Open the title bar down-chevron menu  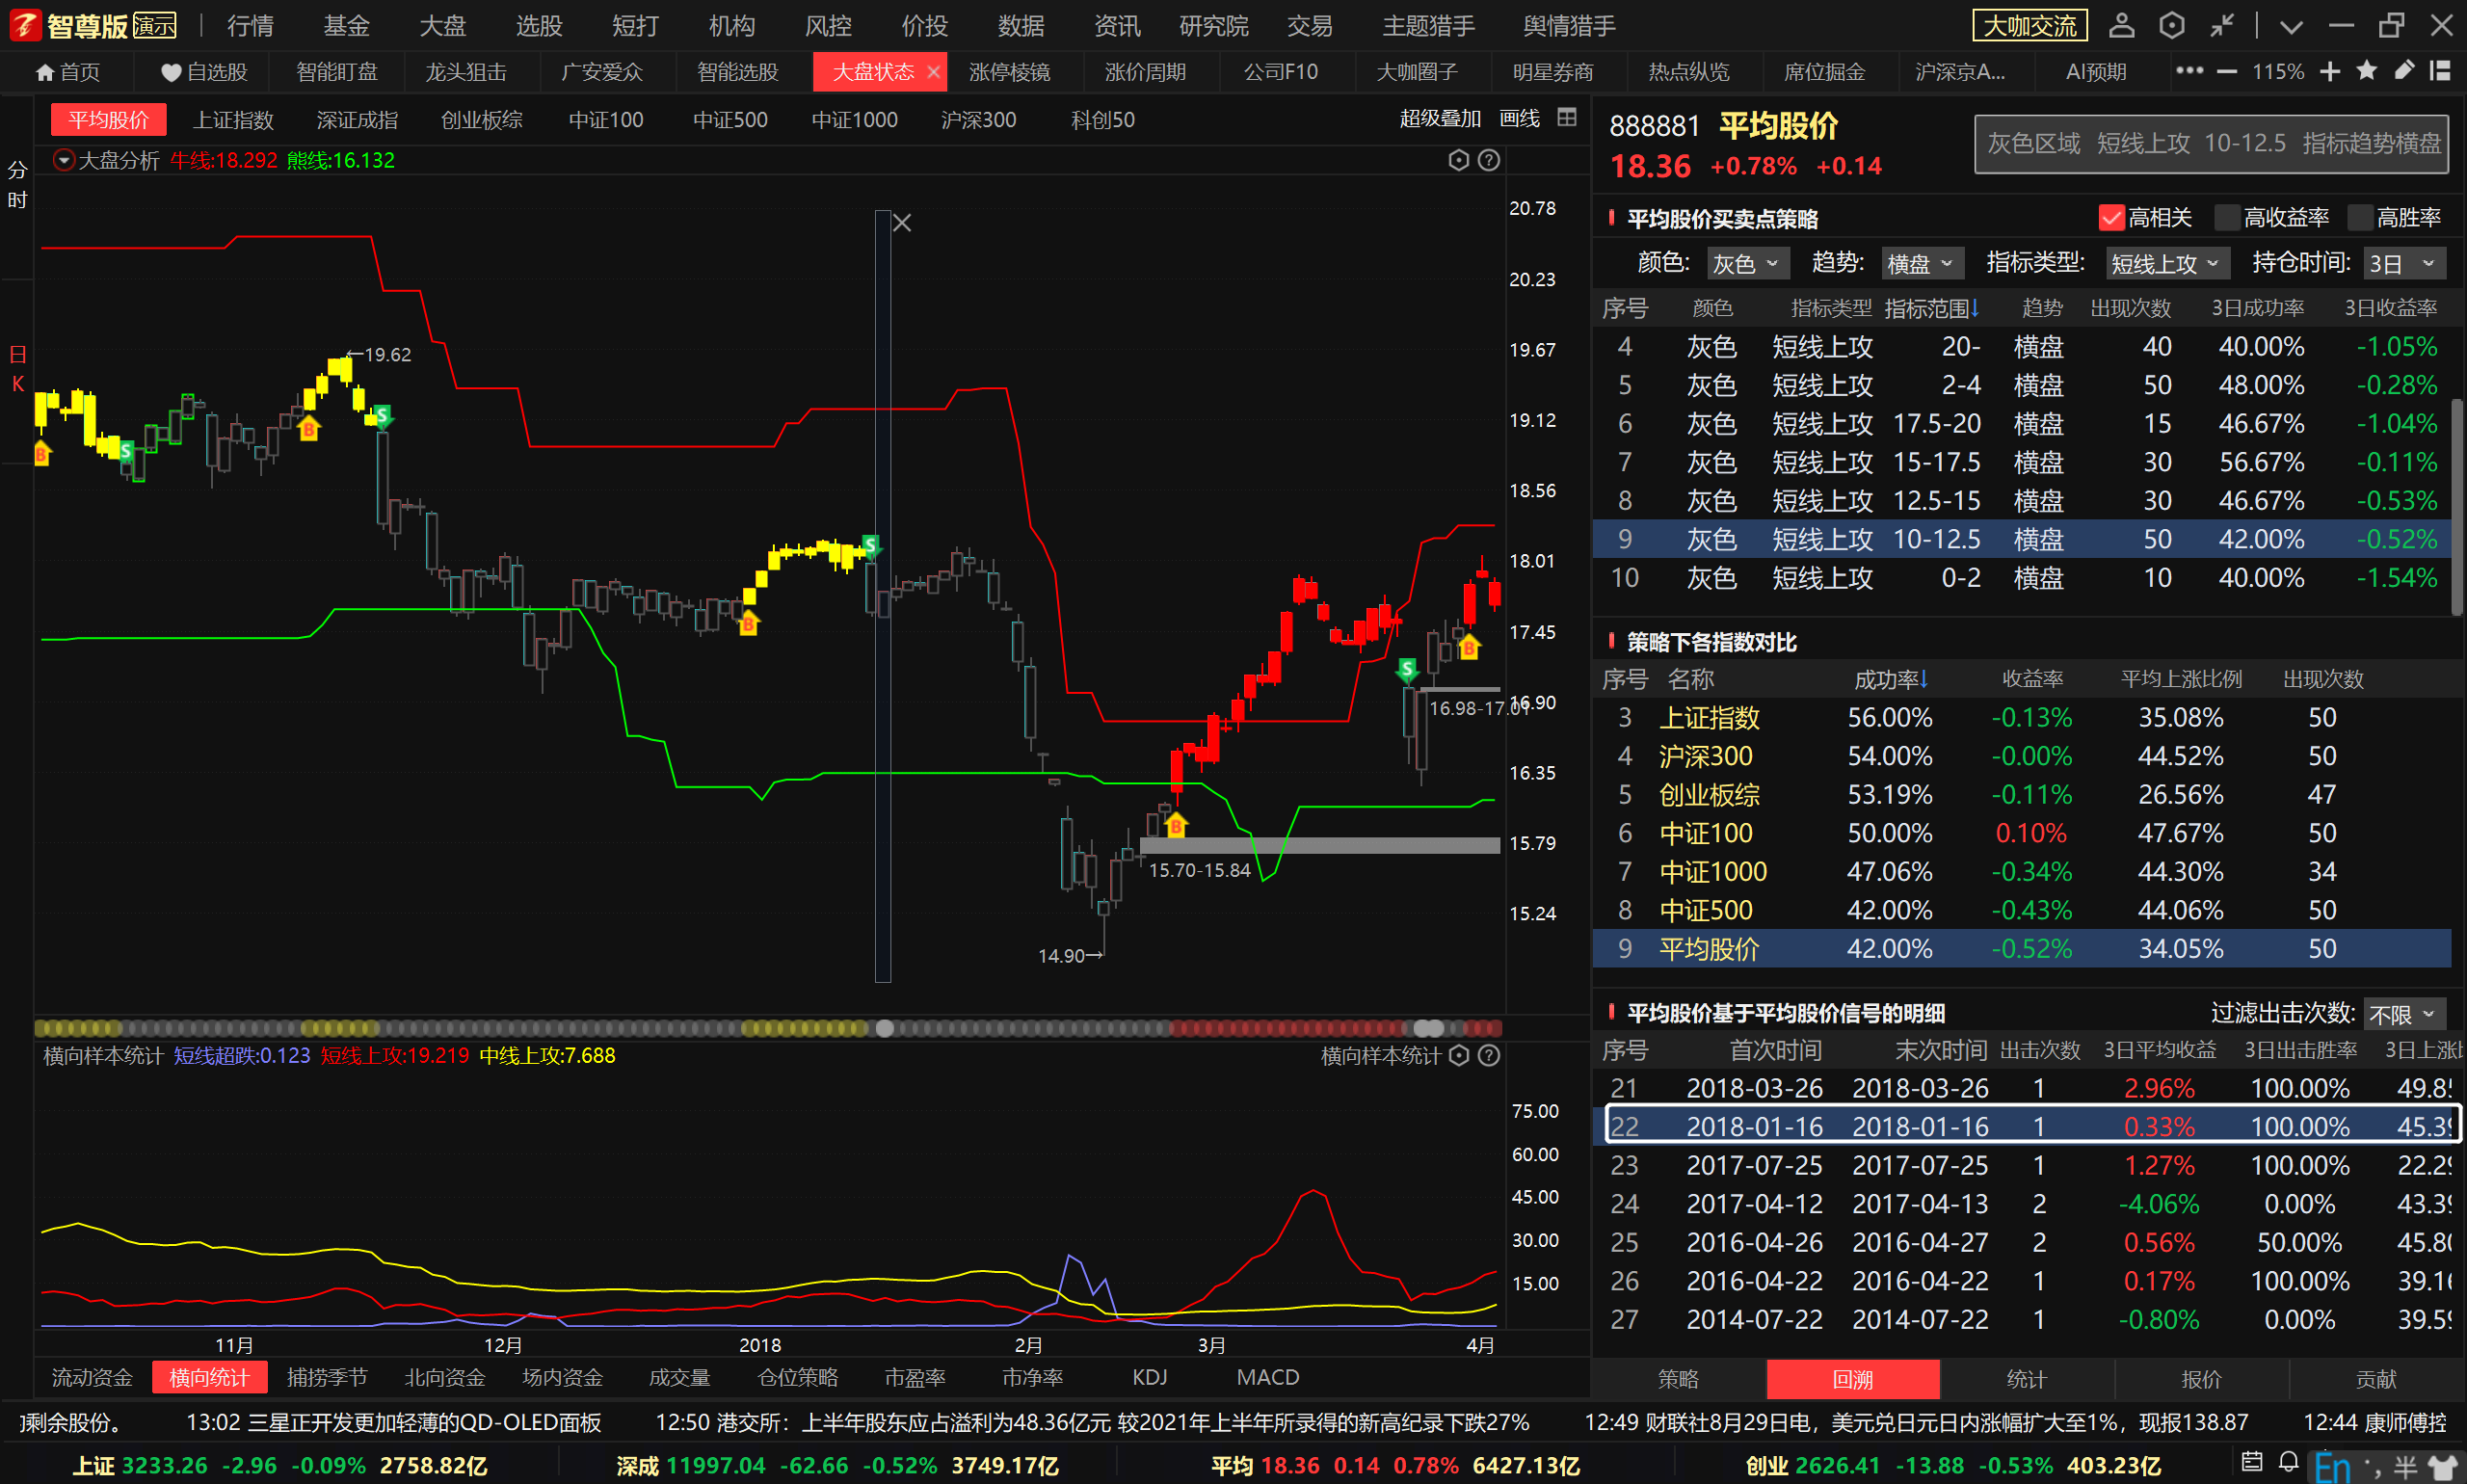(2291, 26)
